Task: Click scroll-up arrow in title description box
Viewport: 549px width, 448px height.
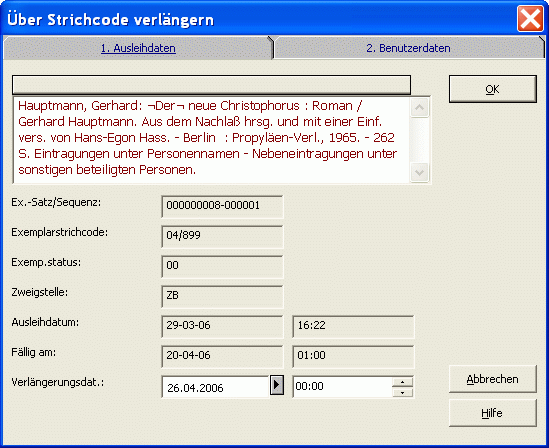Action: 419,107
